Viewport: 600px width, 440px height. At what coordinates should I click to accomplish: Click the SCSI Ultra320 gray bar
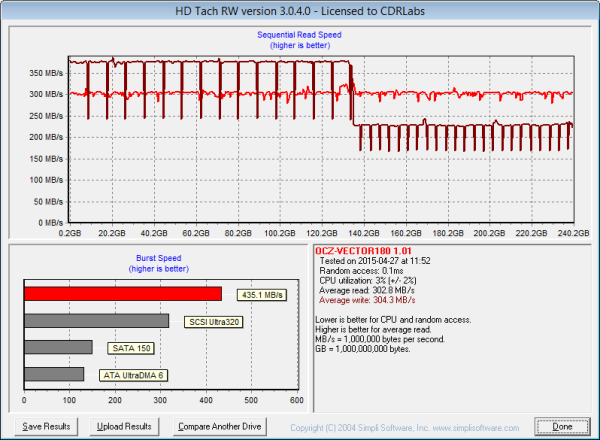point(96,321)
